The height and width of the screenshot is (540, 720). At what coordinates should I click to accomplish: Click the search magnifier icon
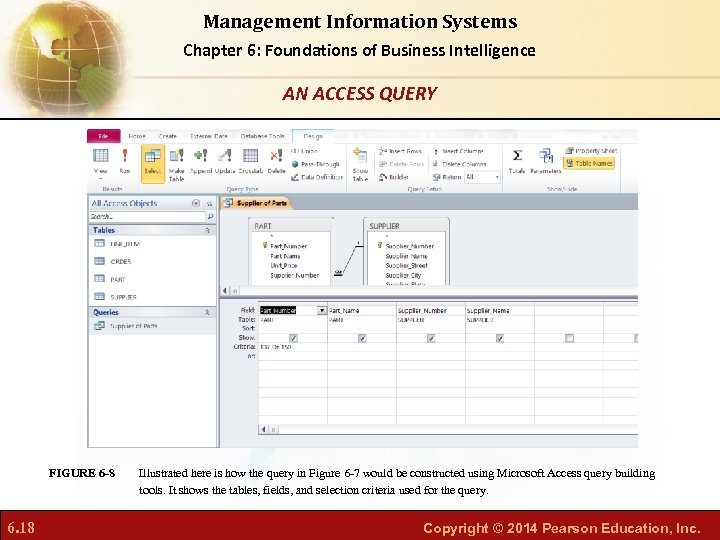(210, 216)
